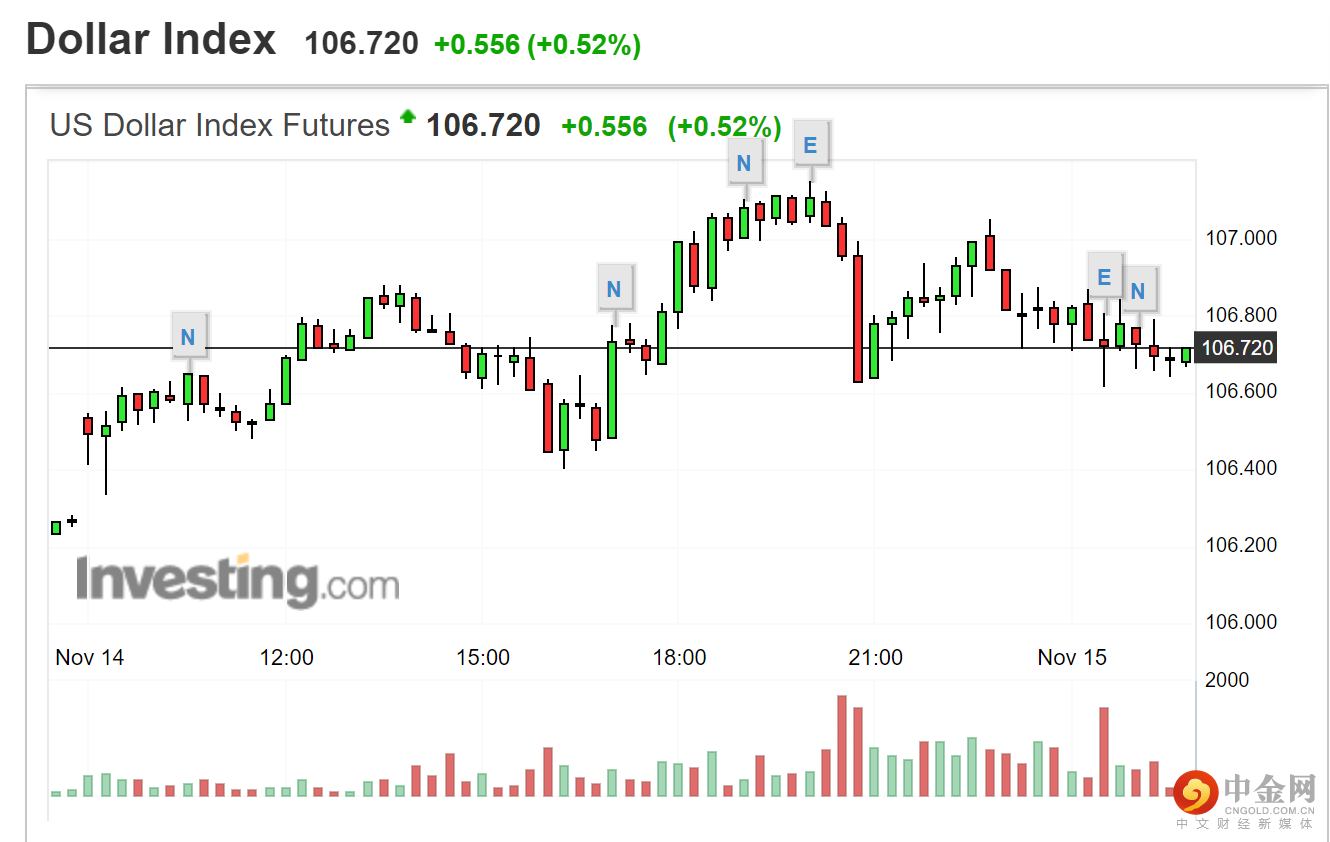Click the long red candle before 21:00
This screenshot has width=1330, height=842.
point(858,318)
